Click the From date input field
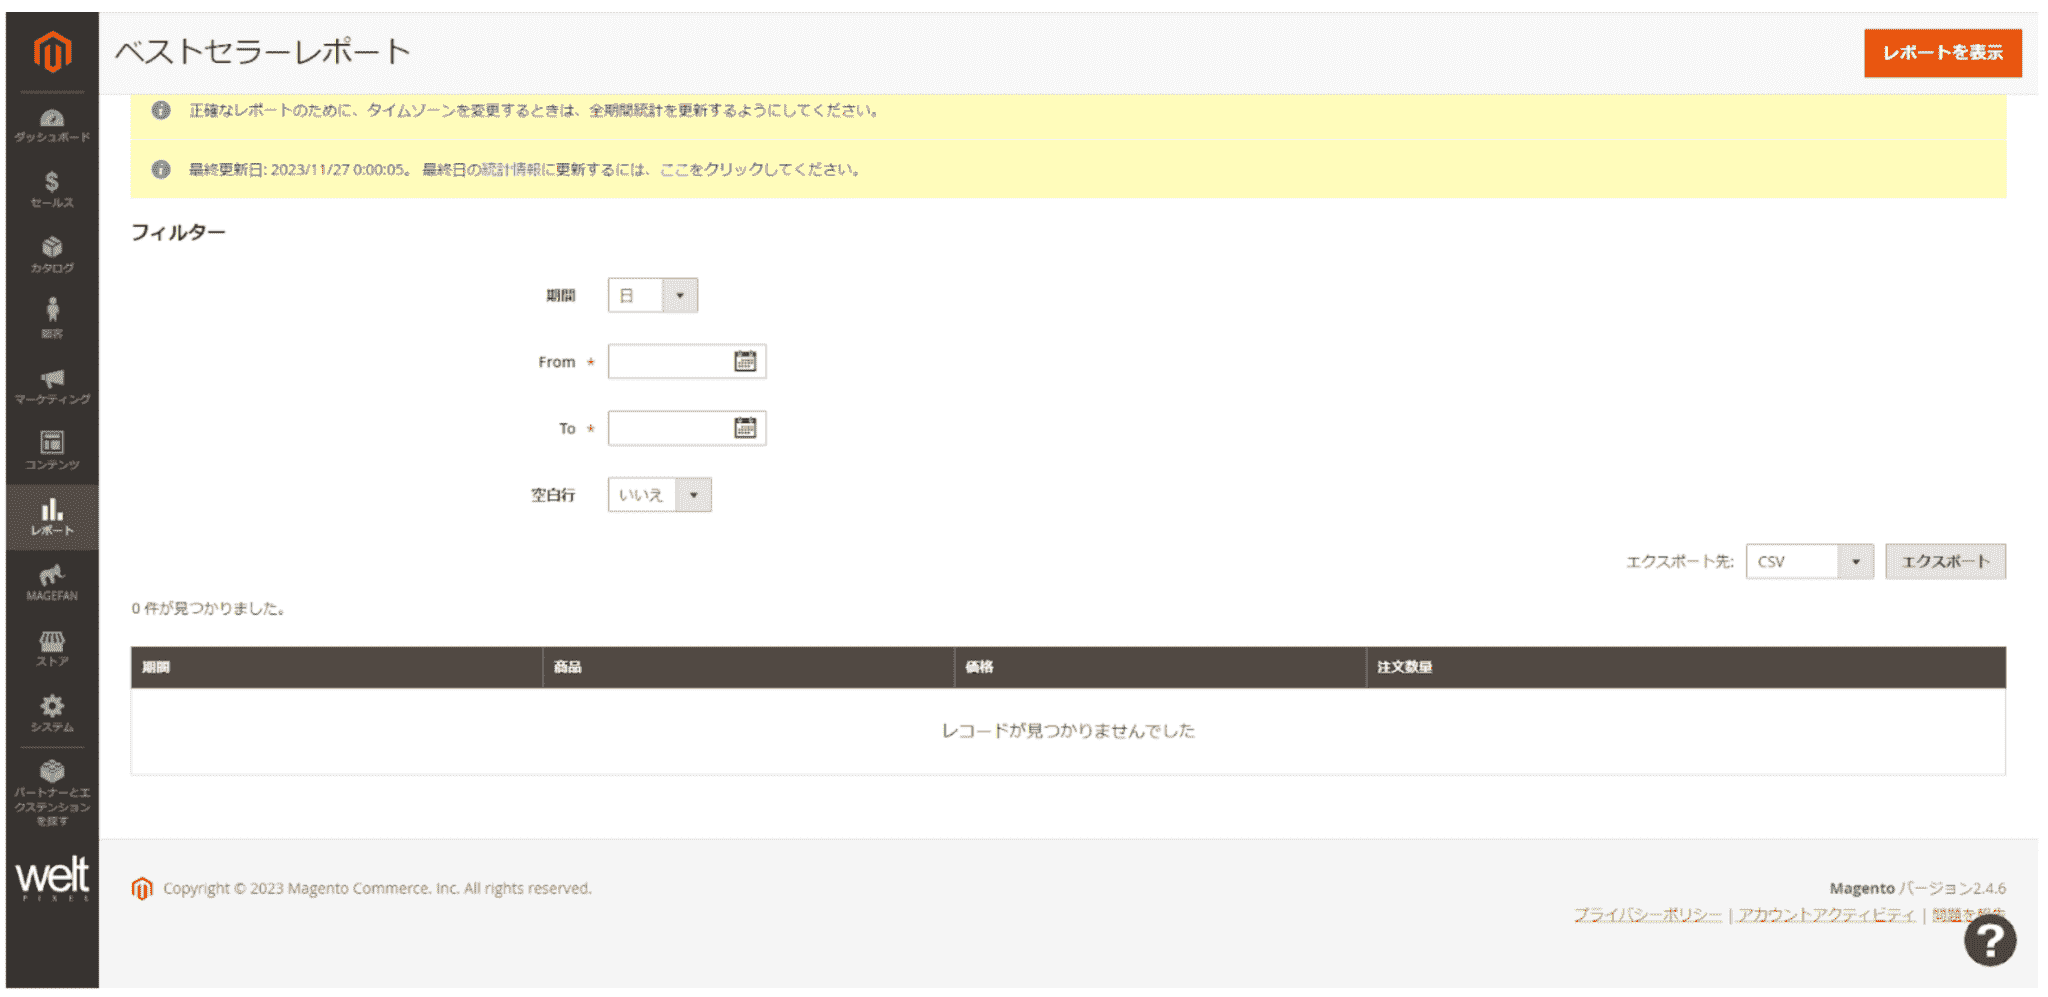2048x997 pixels. tap(670, 362)
